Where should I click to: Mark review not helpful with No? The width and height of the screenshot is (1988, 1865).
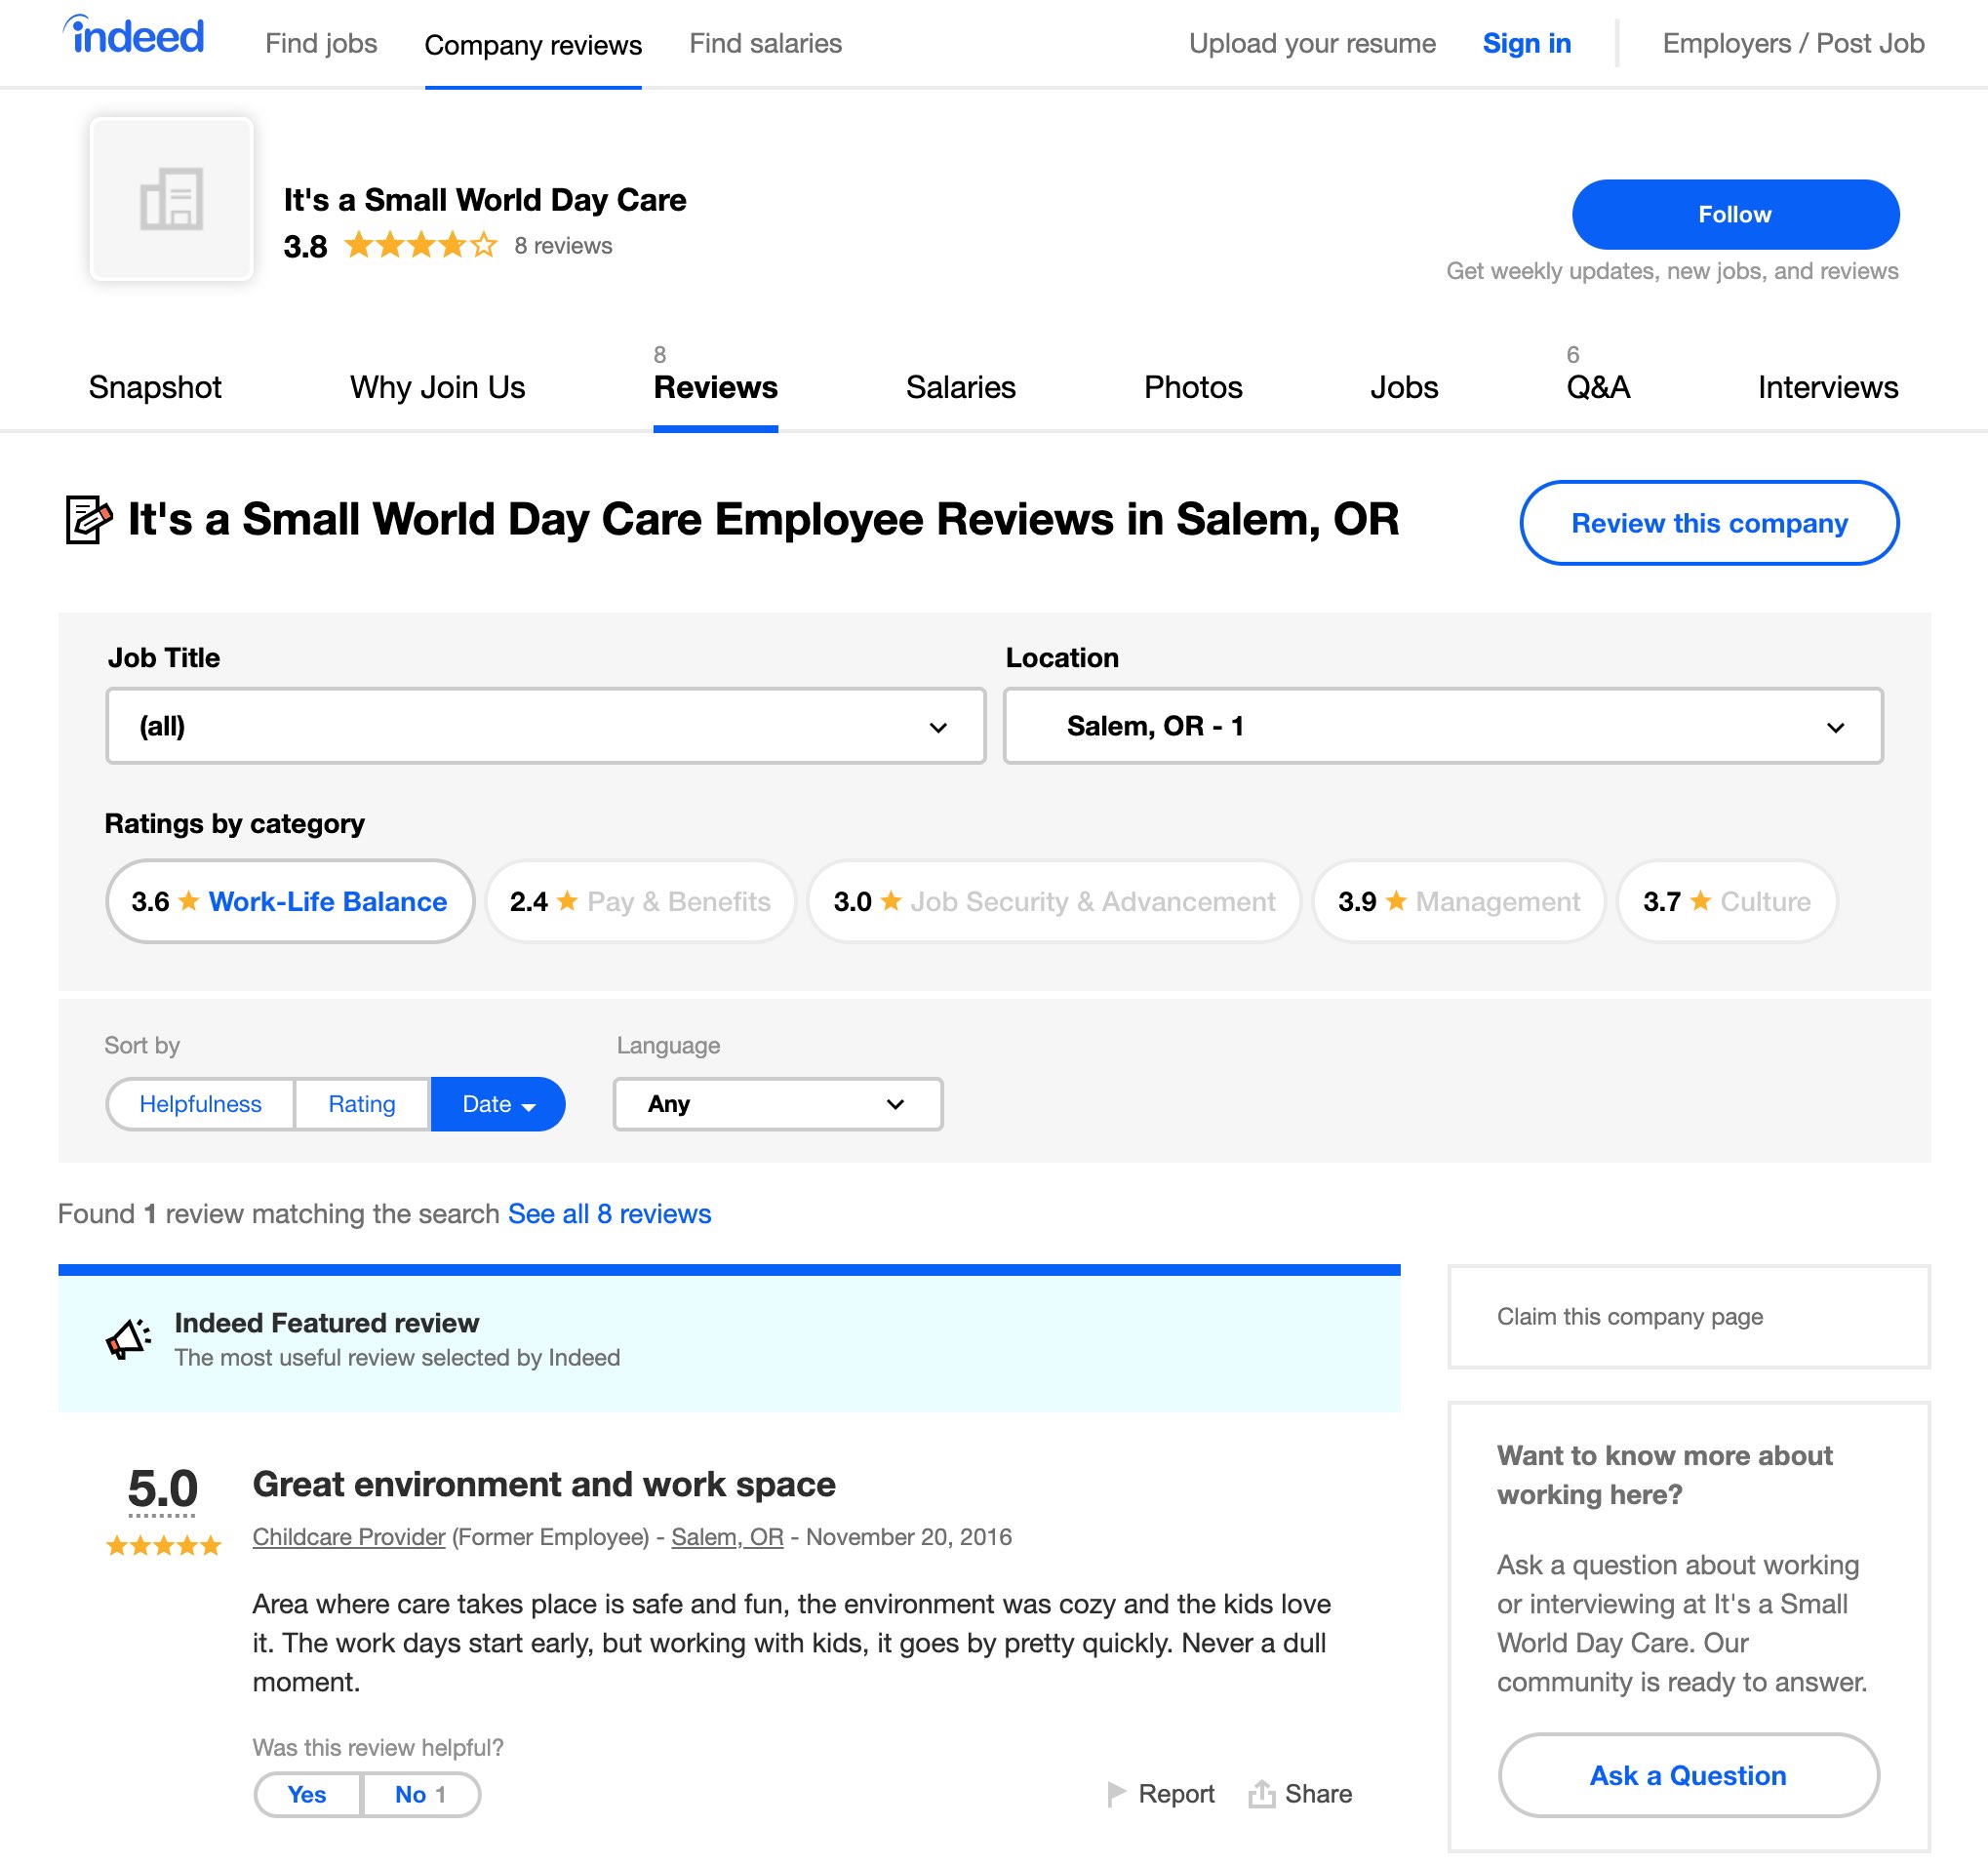point(420,1794)
